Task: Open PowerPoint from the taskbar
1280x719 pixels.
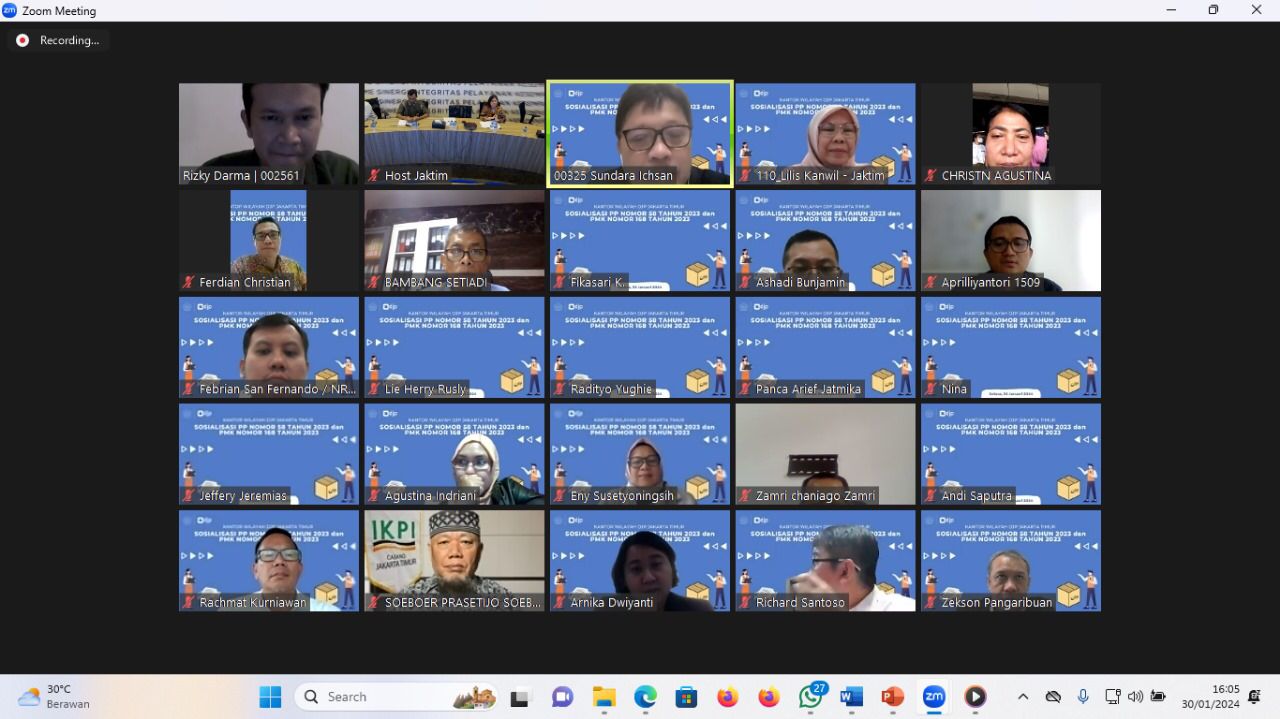Action: coord(892,697)
